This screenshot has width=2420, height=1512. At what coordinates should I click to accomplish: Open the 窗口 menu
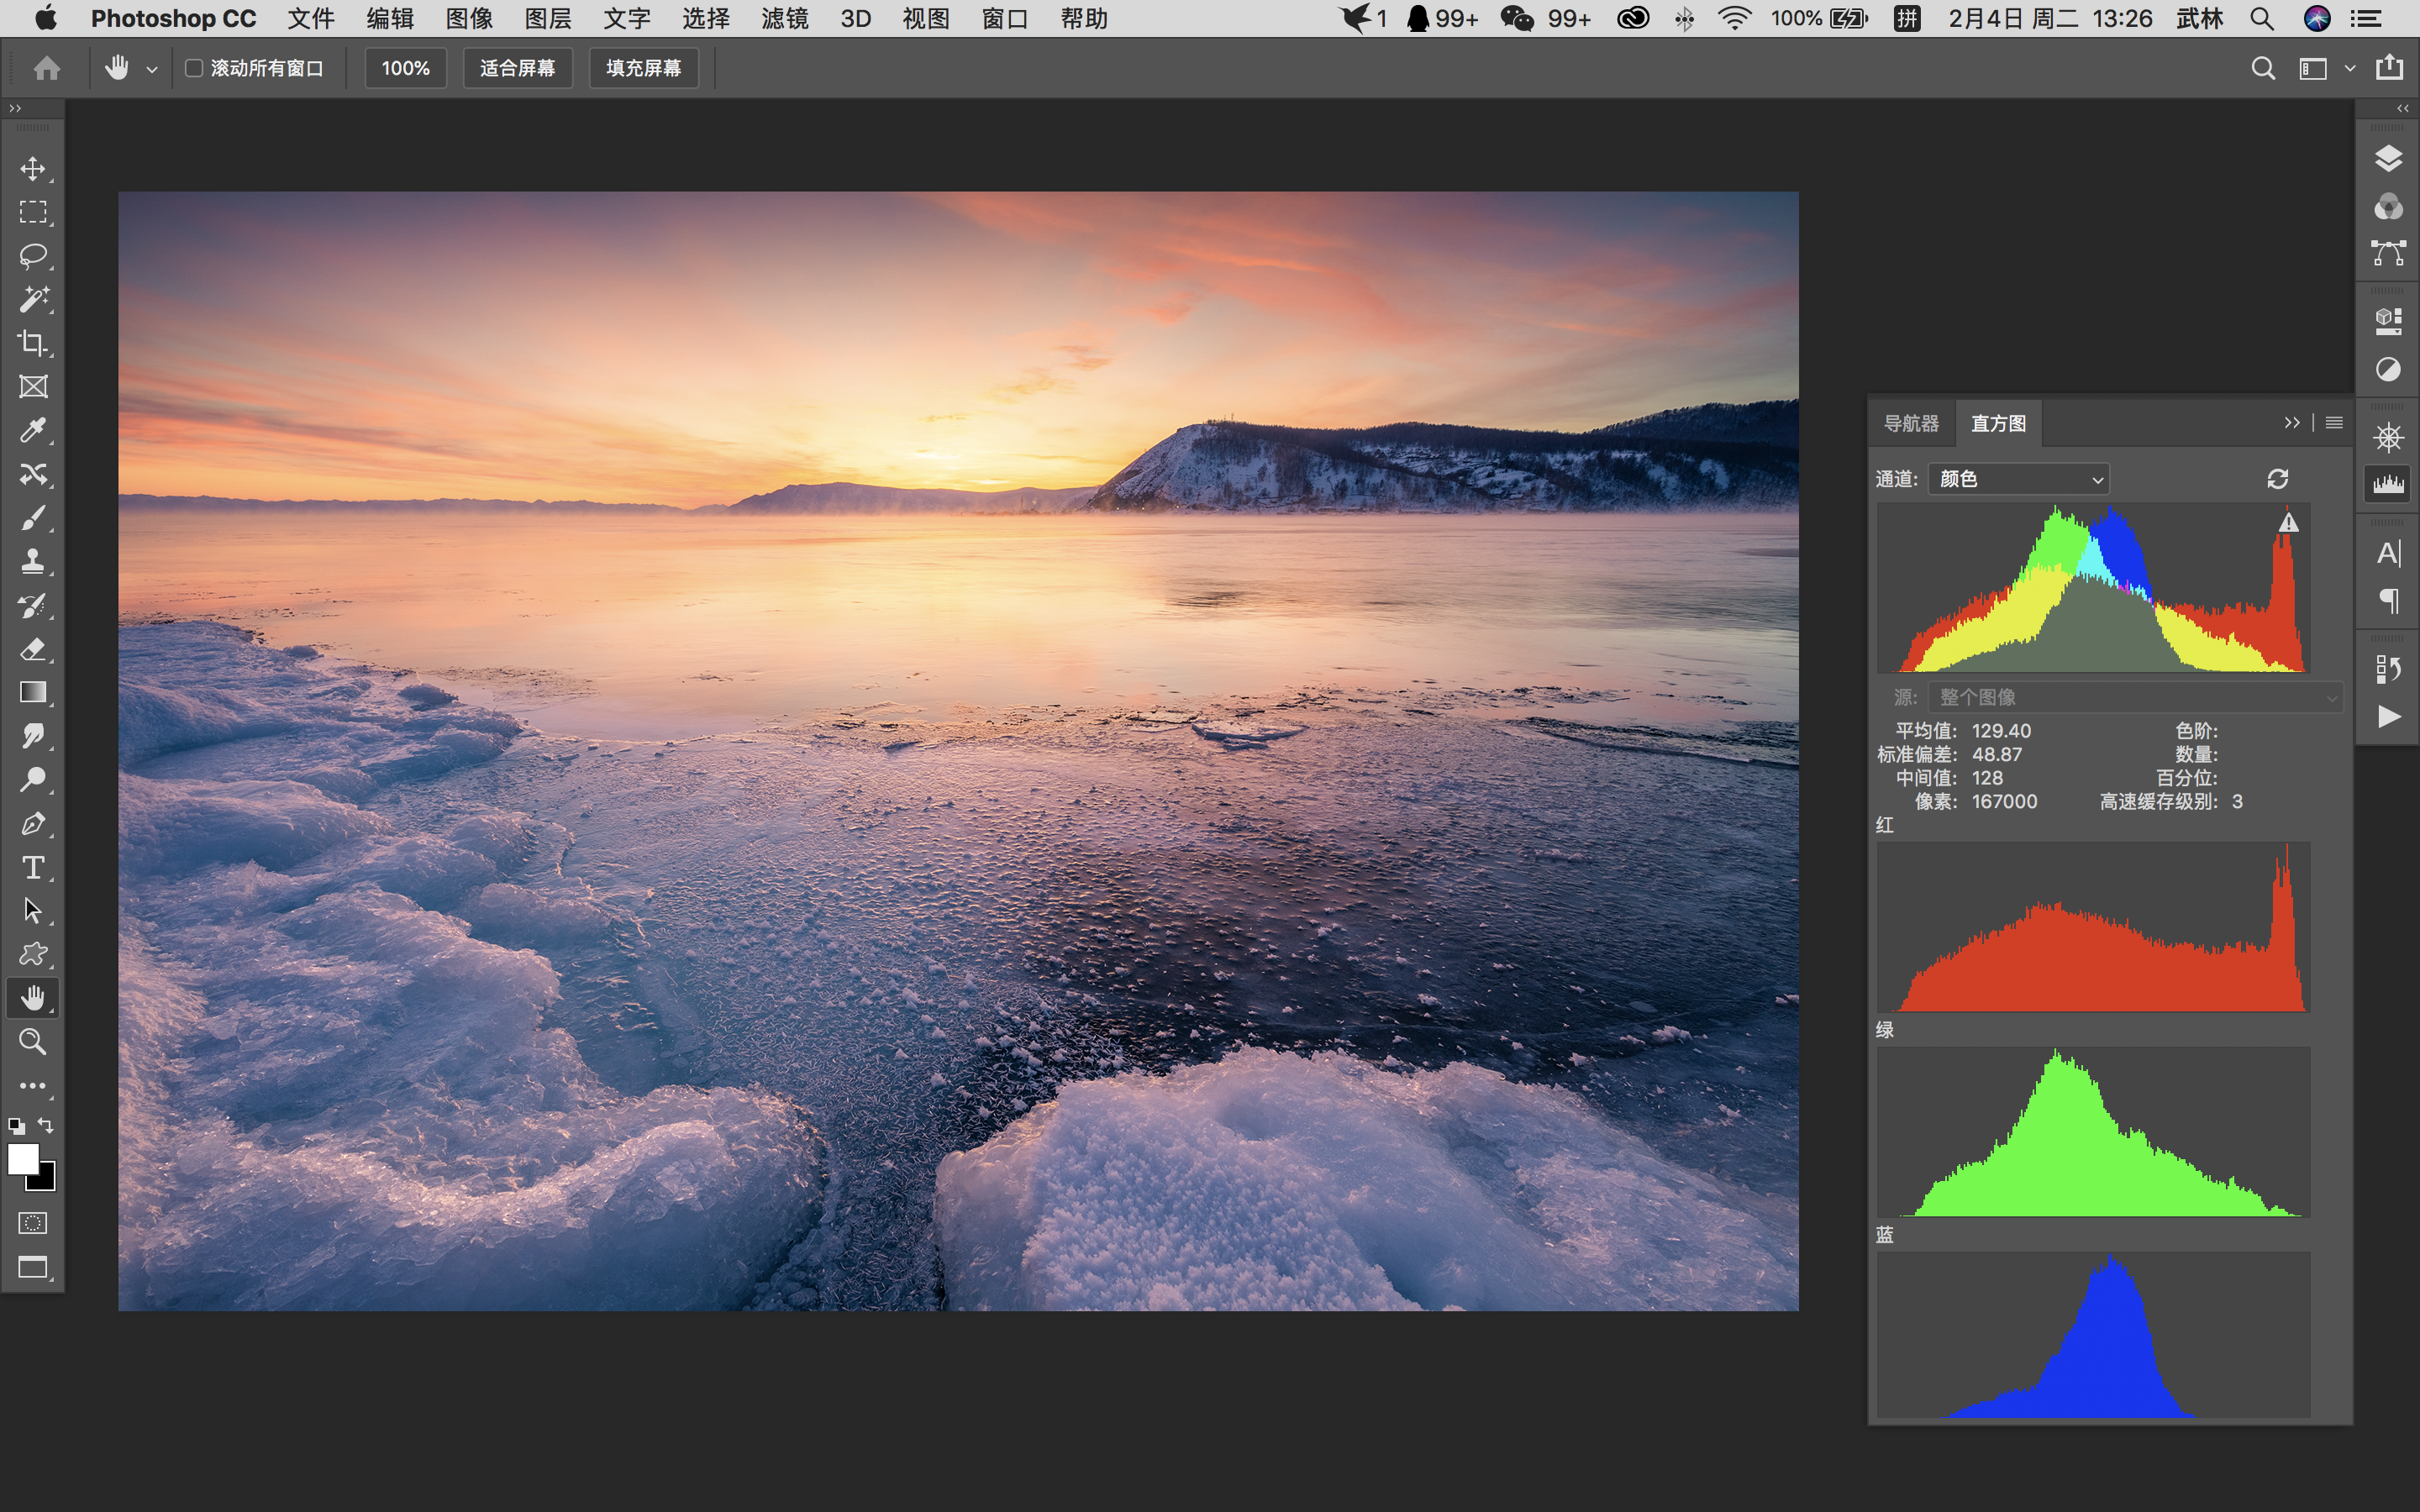(1004, 18)
